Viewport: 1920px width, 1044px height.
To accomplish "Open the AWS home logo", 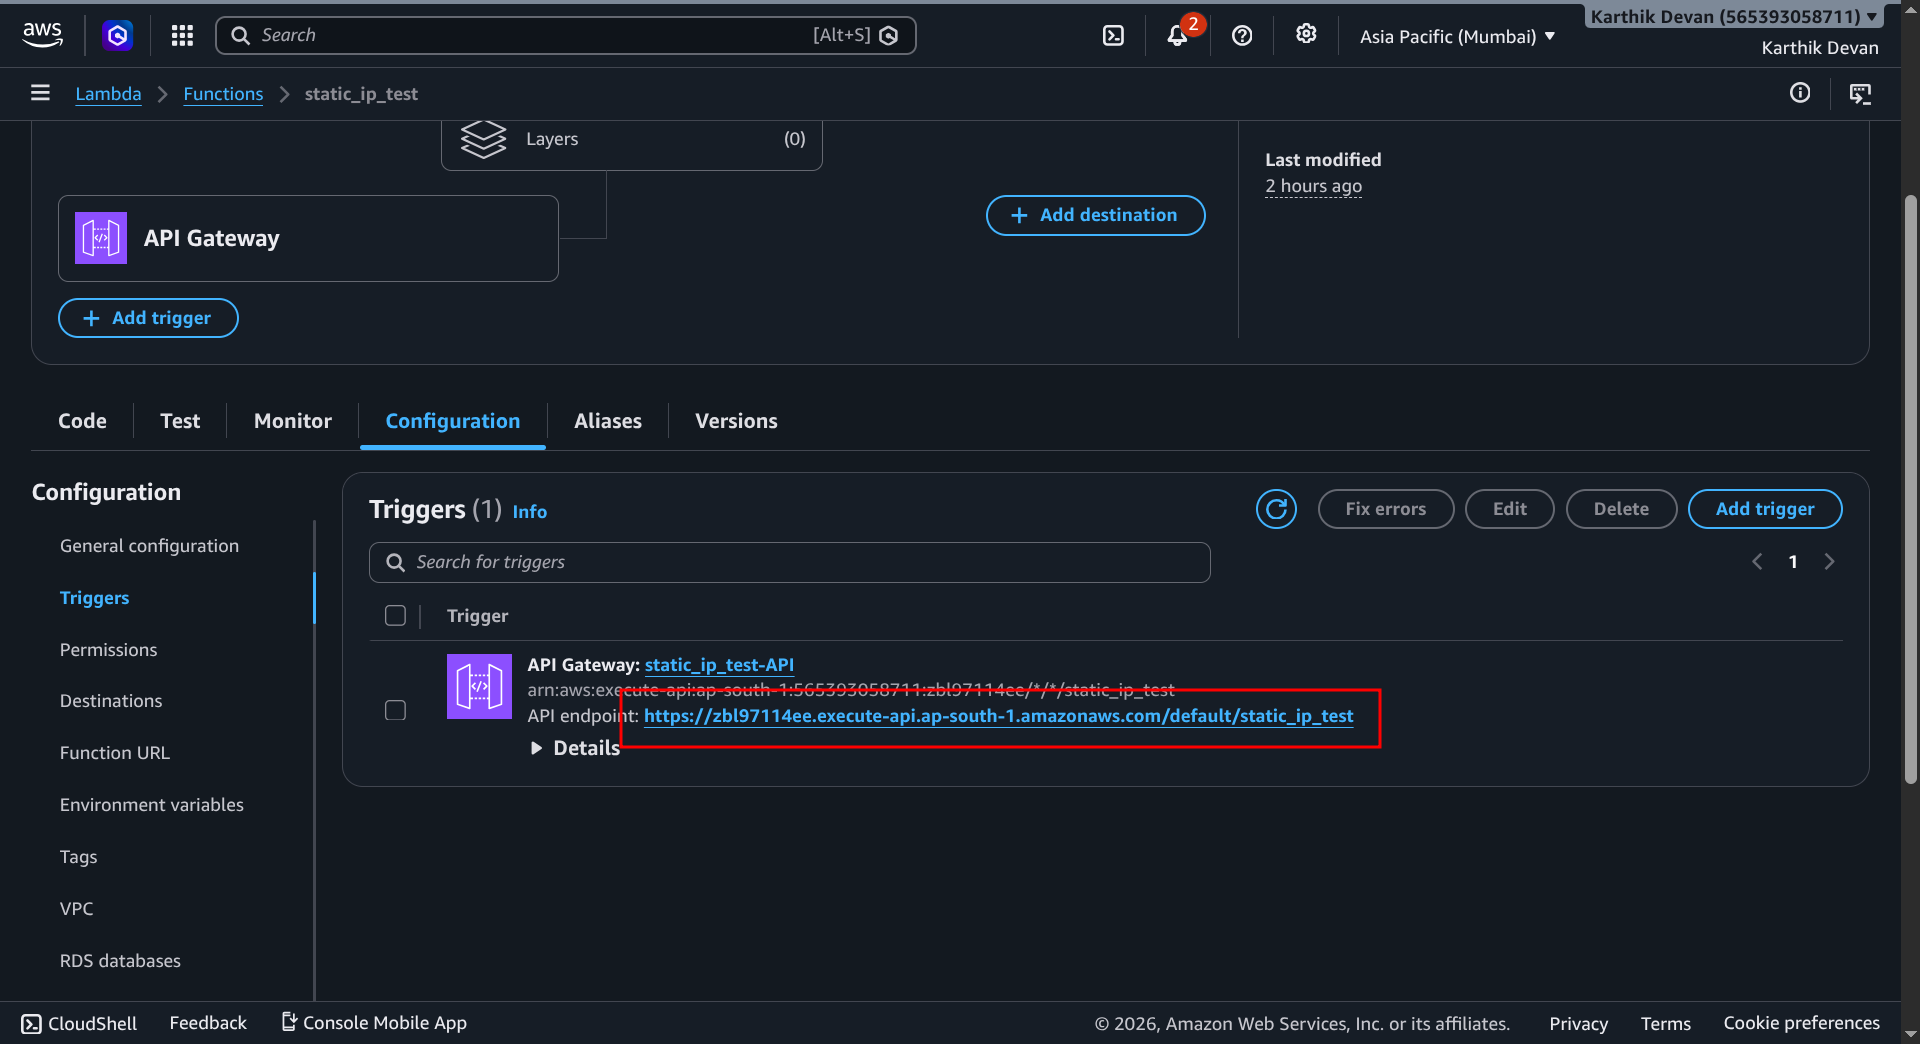I will [42, 35].
